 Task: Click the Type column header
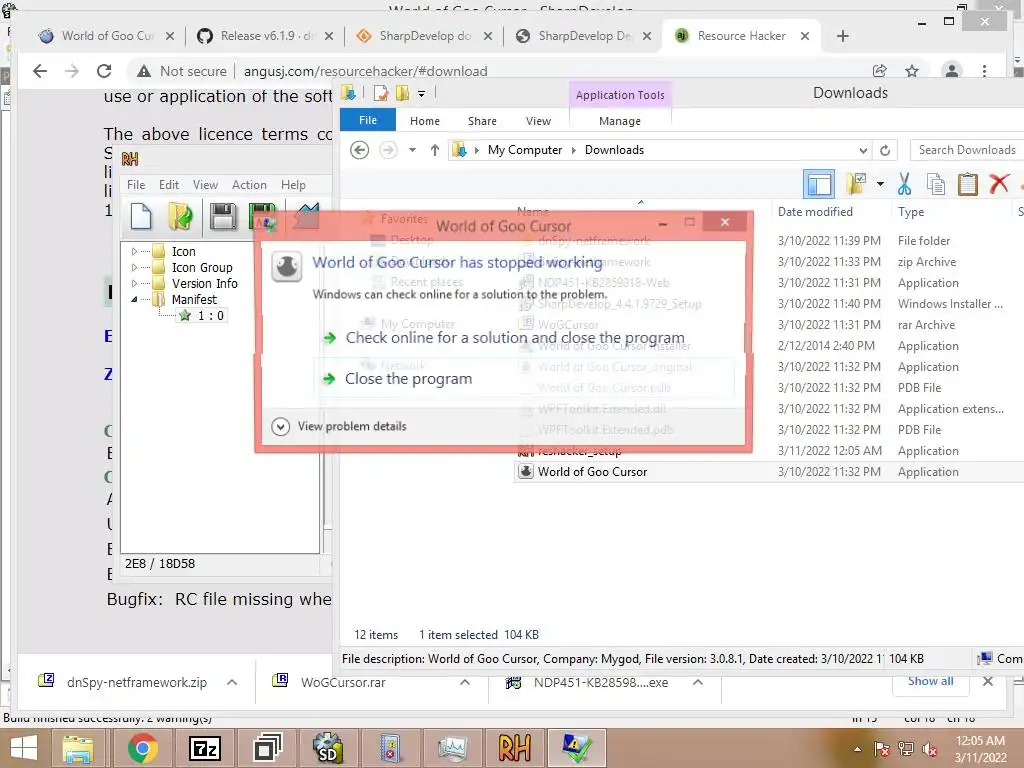[x=910, y=212]
